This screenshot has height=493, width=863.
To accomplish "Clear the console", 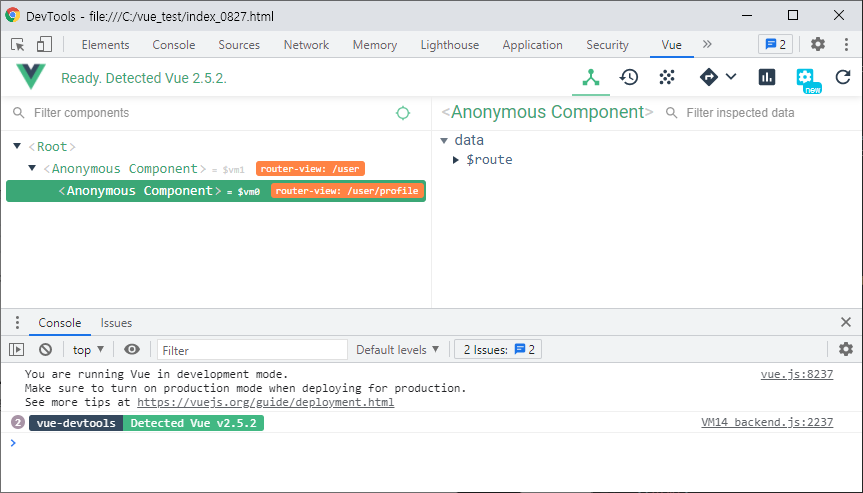I will coord(46,349).
